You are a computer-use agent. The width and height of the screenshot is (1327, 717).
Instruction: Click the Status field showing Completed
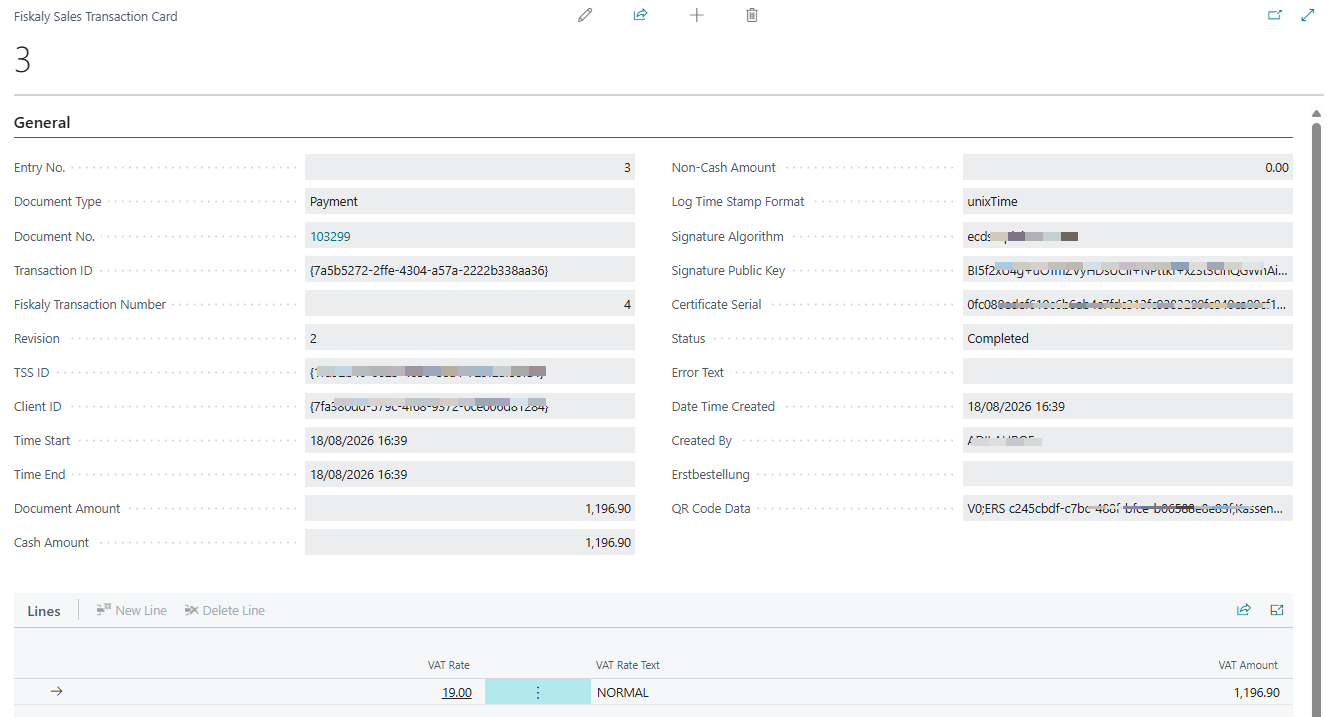click(1128, 338)
